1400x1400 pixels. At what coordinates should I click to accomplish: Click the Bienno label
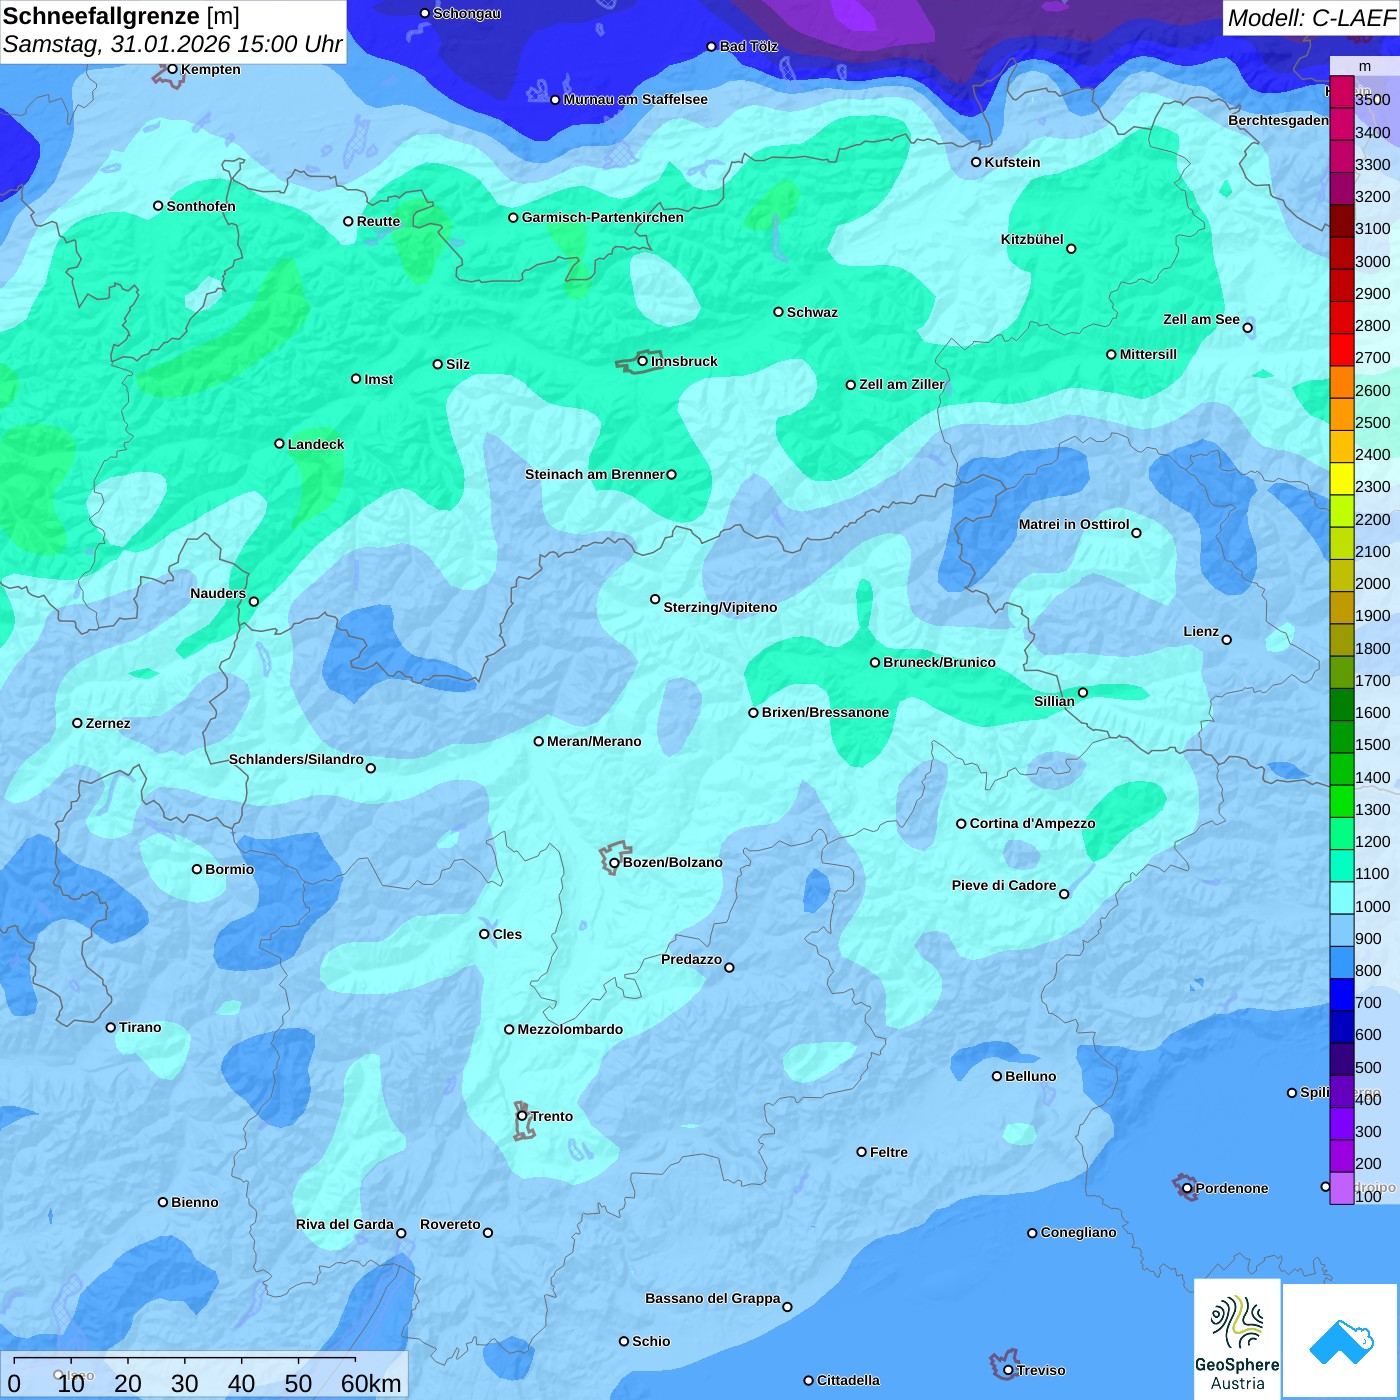pos(194,1202)
